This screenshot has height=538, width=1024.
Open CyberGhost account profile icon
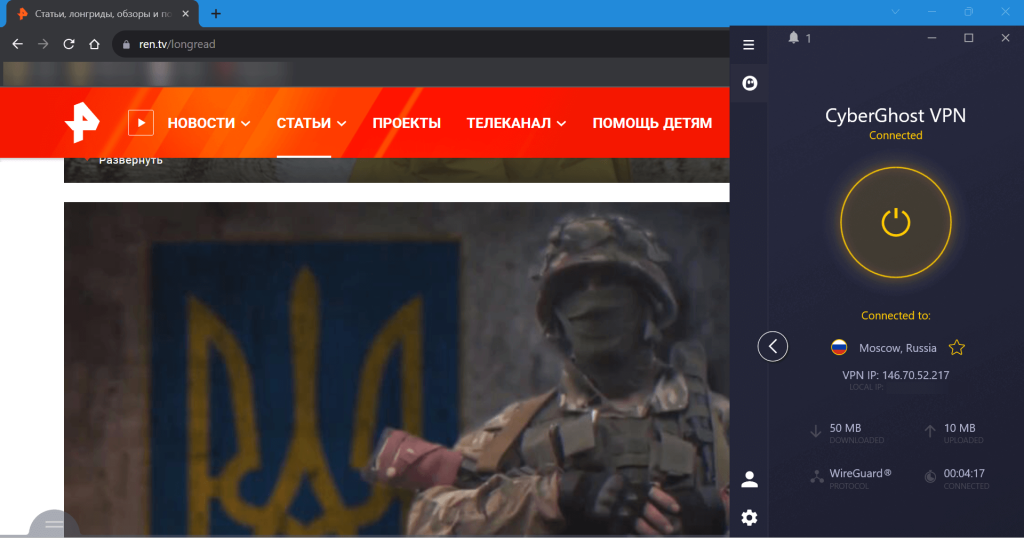pos(749,479)
